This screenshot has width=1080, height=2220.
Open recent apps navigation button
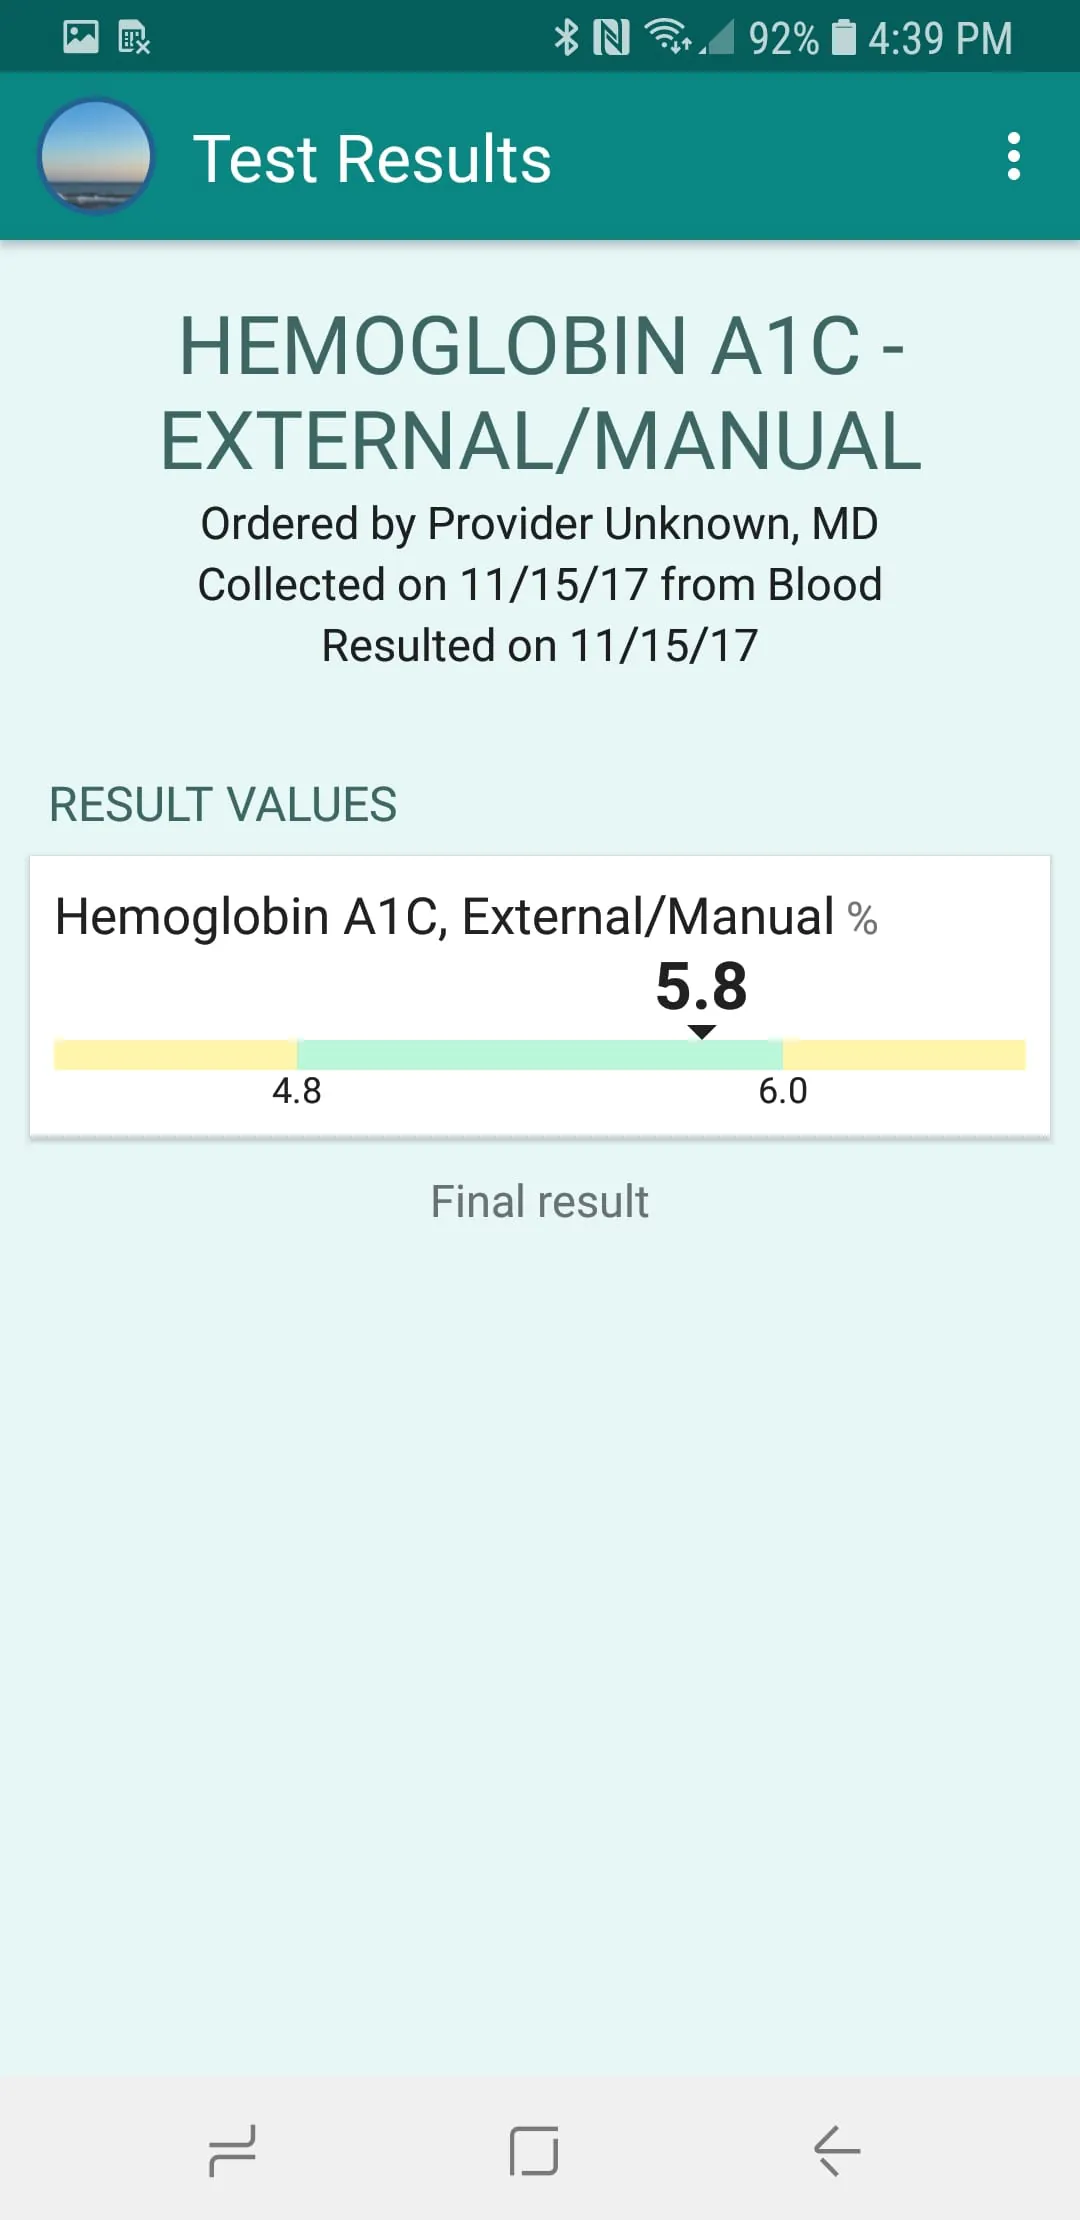232,2150
